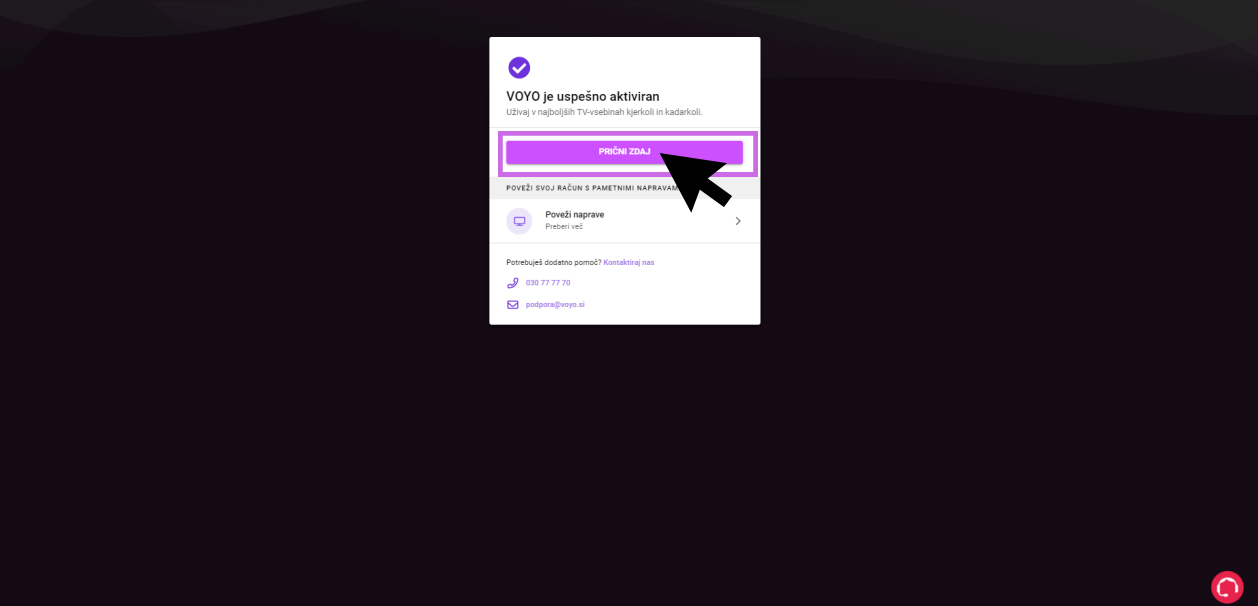This screenshot has width=1258, height=606.
Task: Expand the Poveži naprave chevron arrow
Action: (738, 221)
